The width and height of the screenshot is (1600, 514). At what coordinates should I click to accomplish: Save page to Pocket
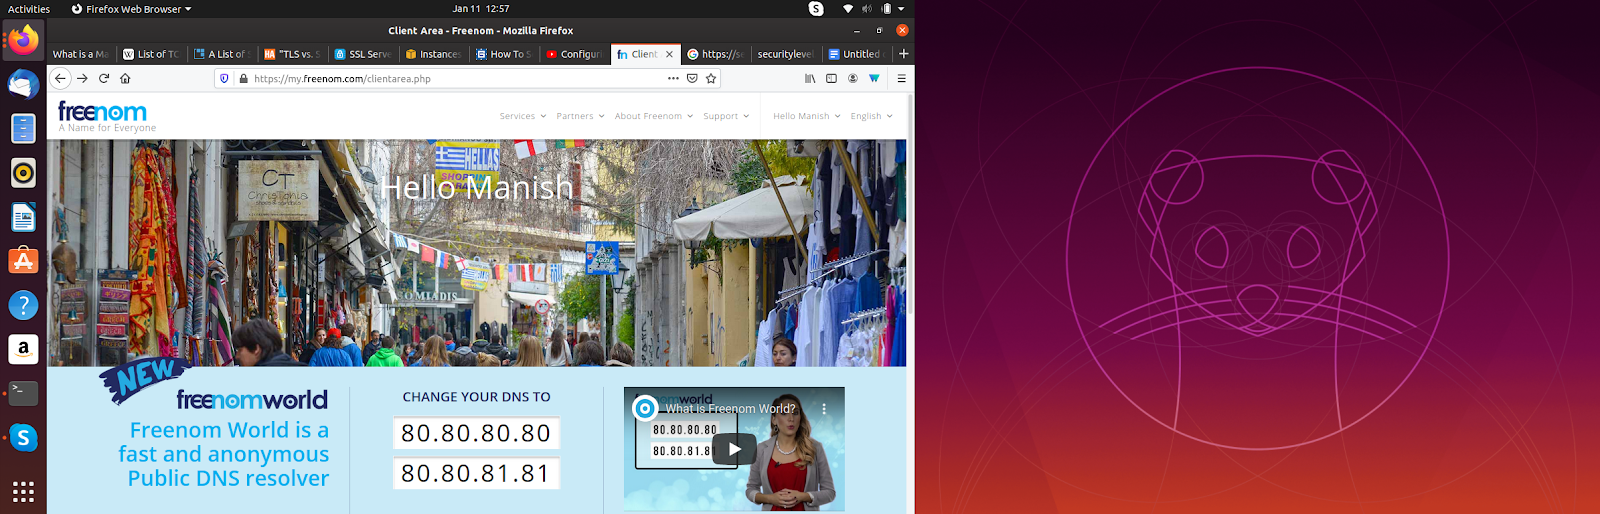point(692,78)
